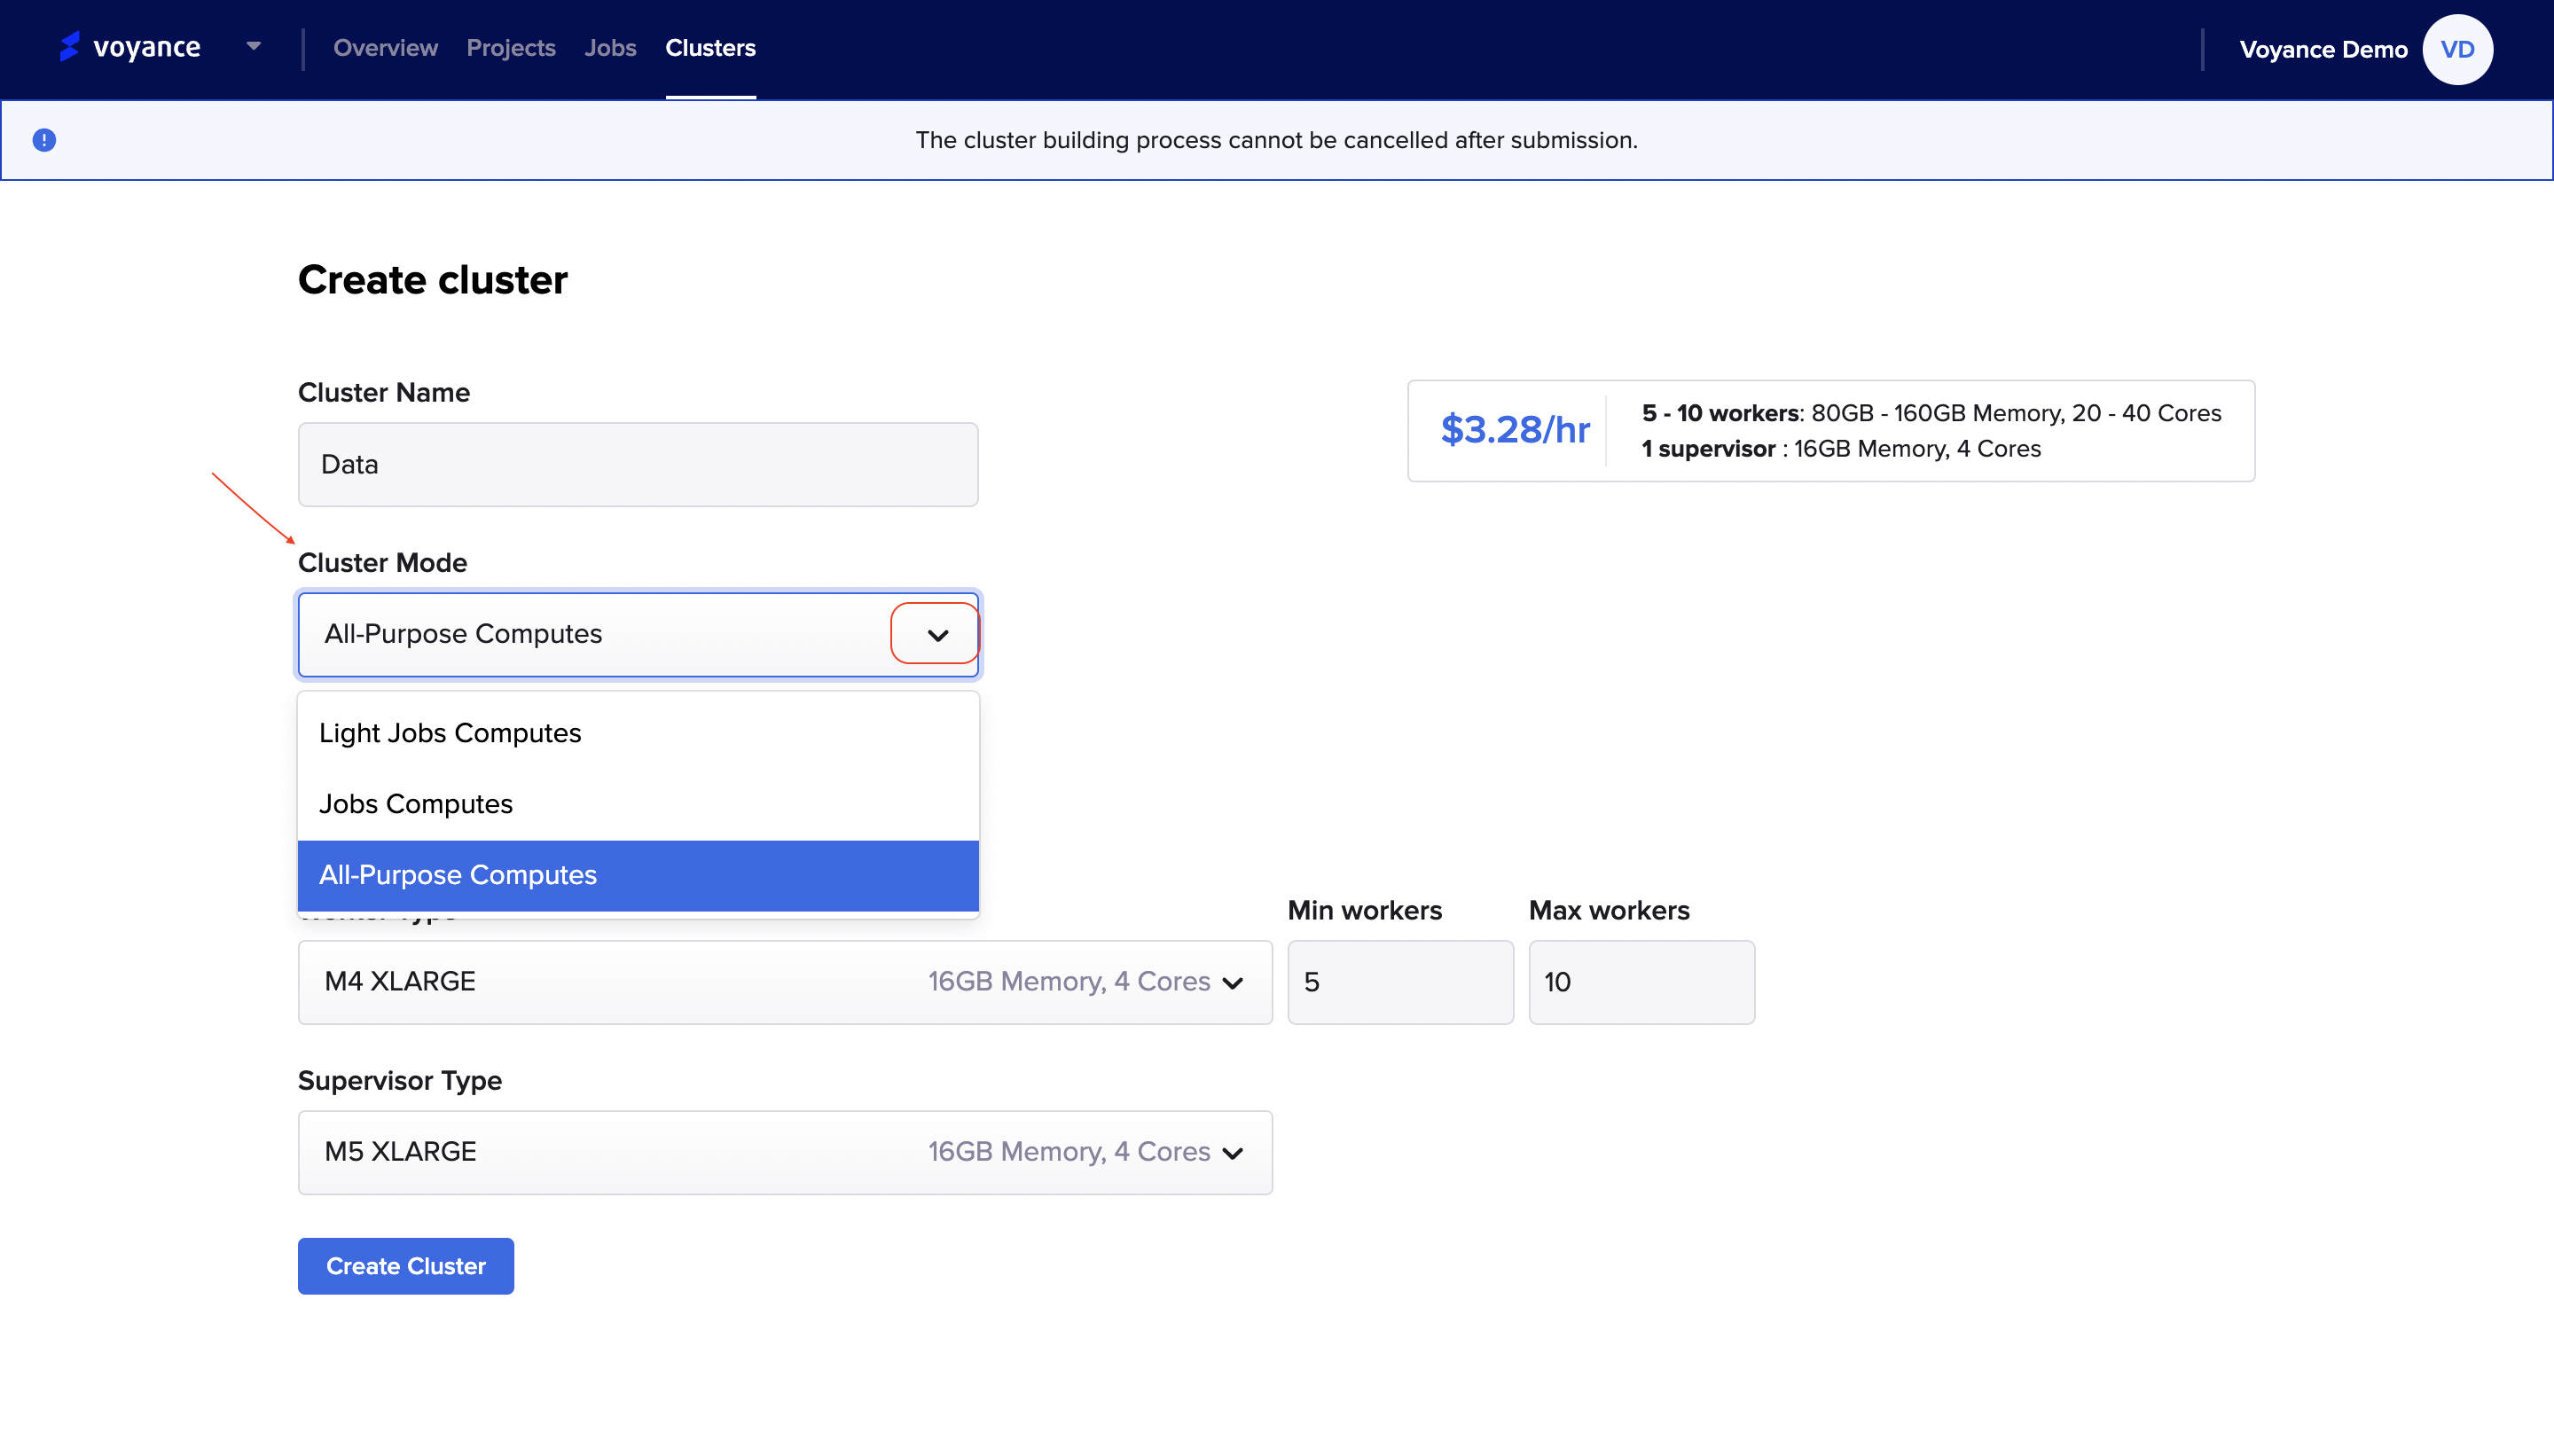Image resolution: width=2554 pixels, height=1456 pixels.
Task: Click the $3.28/hr price text
Action: pos(1515,430)
